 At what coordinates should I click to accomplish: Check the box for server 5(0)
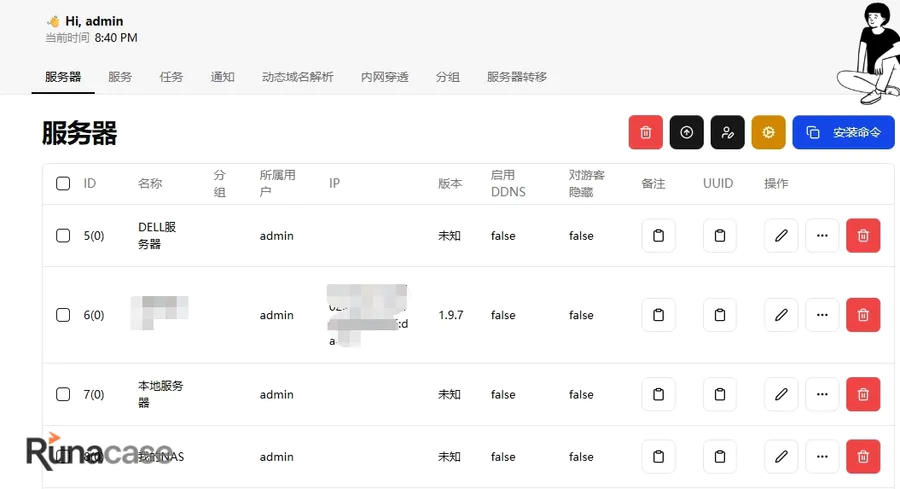63,235
